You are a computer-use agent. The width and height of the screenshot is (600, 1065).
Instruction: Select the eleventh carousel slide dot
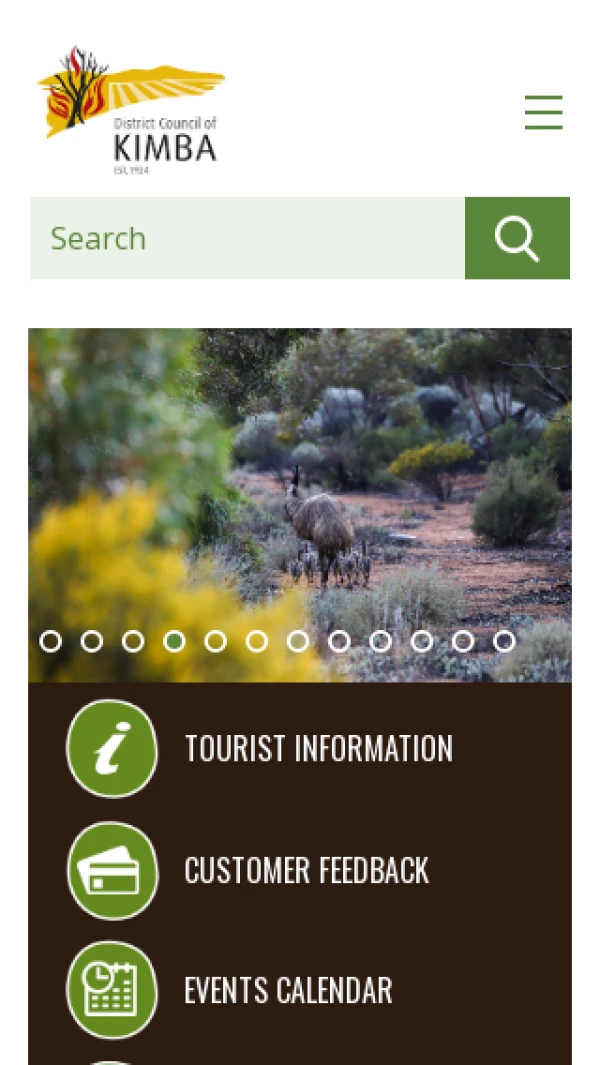click(463, 641)
